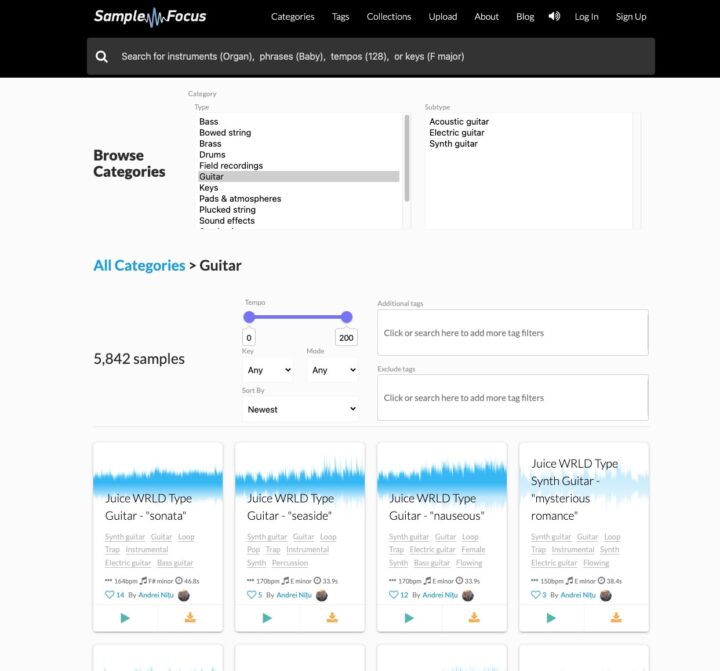720x671 pixels.
Task: Click the tempo slider's right handle
Action: click(347, 317)
